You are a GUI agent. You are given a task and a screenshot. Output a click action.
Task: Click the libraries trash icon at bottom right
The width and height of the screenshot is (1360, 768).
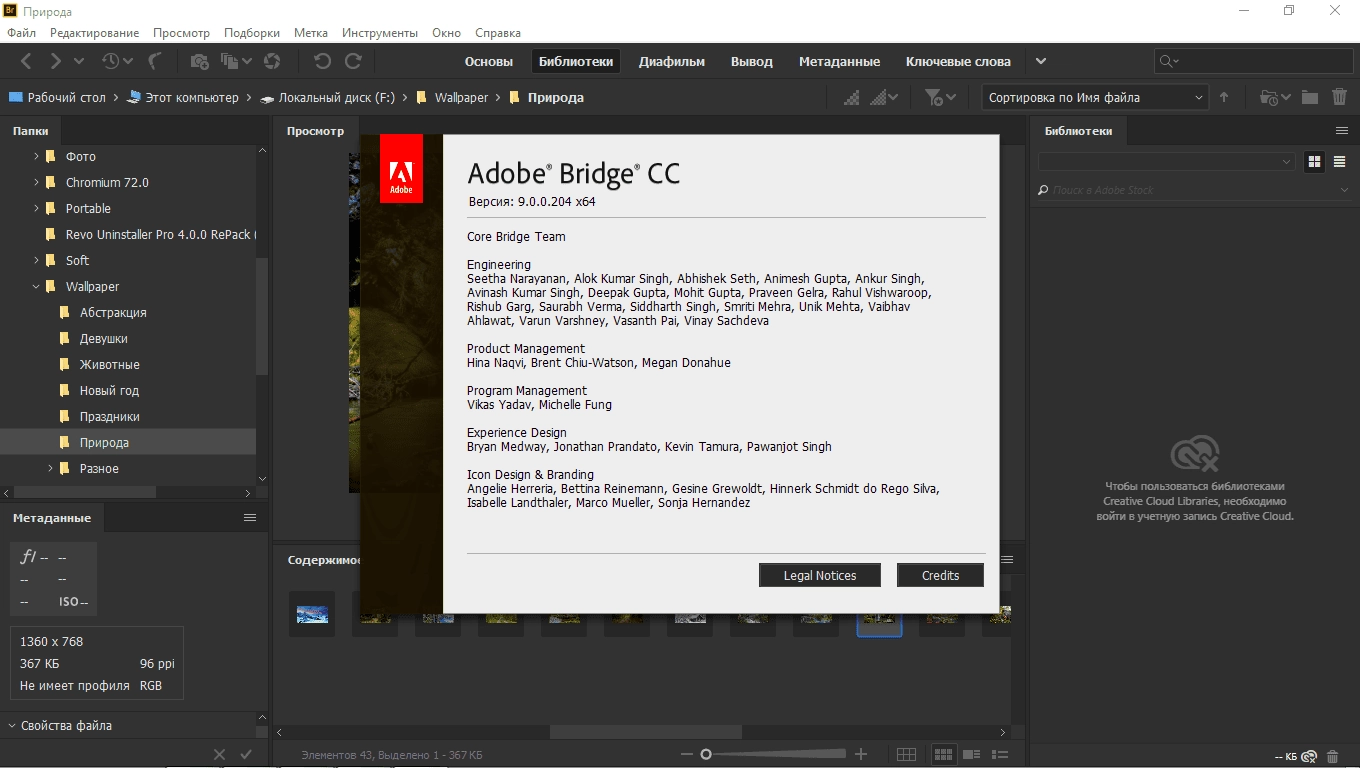point(1333,756)
